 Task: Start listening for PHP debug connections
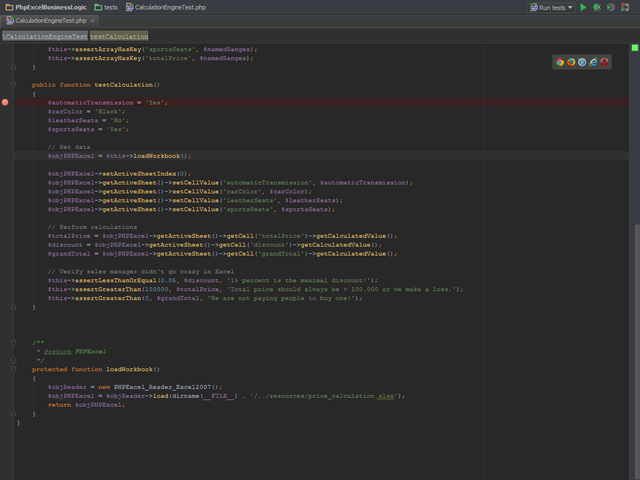(x=624, y=7)
